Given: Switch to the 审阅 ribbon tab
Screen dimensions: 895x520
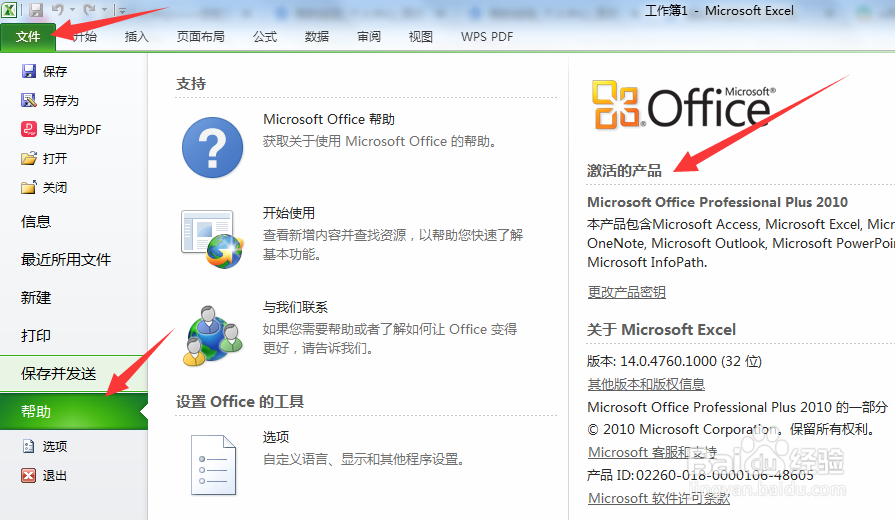Looking at the screenshot, I should pos(369,37).
